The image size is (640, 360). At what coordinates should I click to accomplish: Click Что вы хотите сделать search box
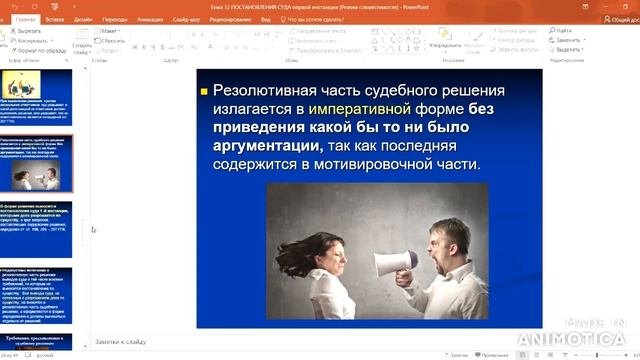coord(313,19)
